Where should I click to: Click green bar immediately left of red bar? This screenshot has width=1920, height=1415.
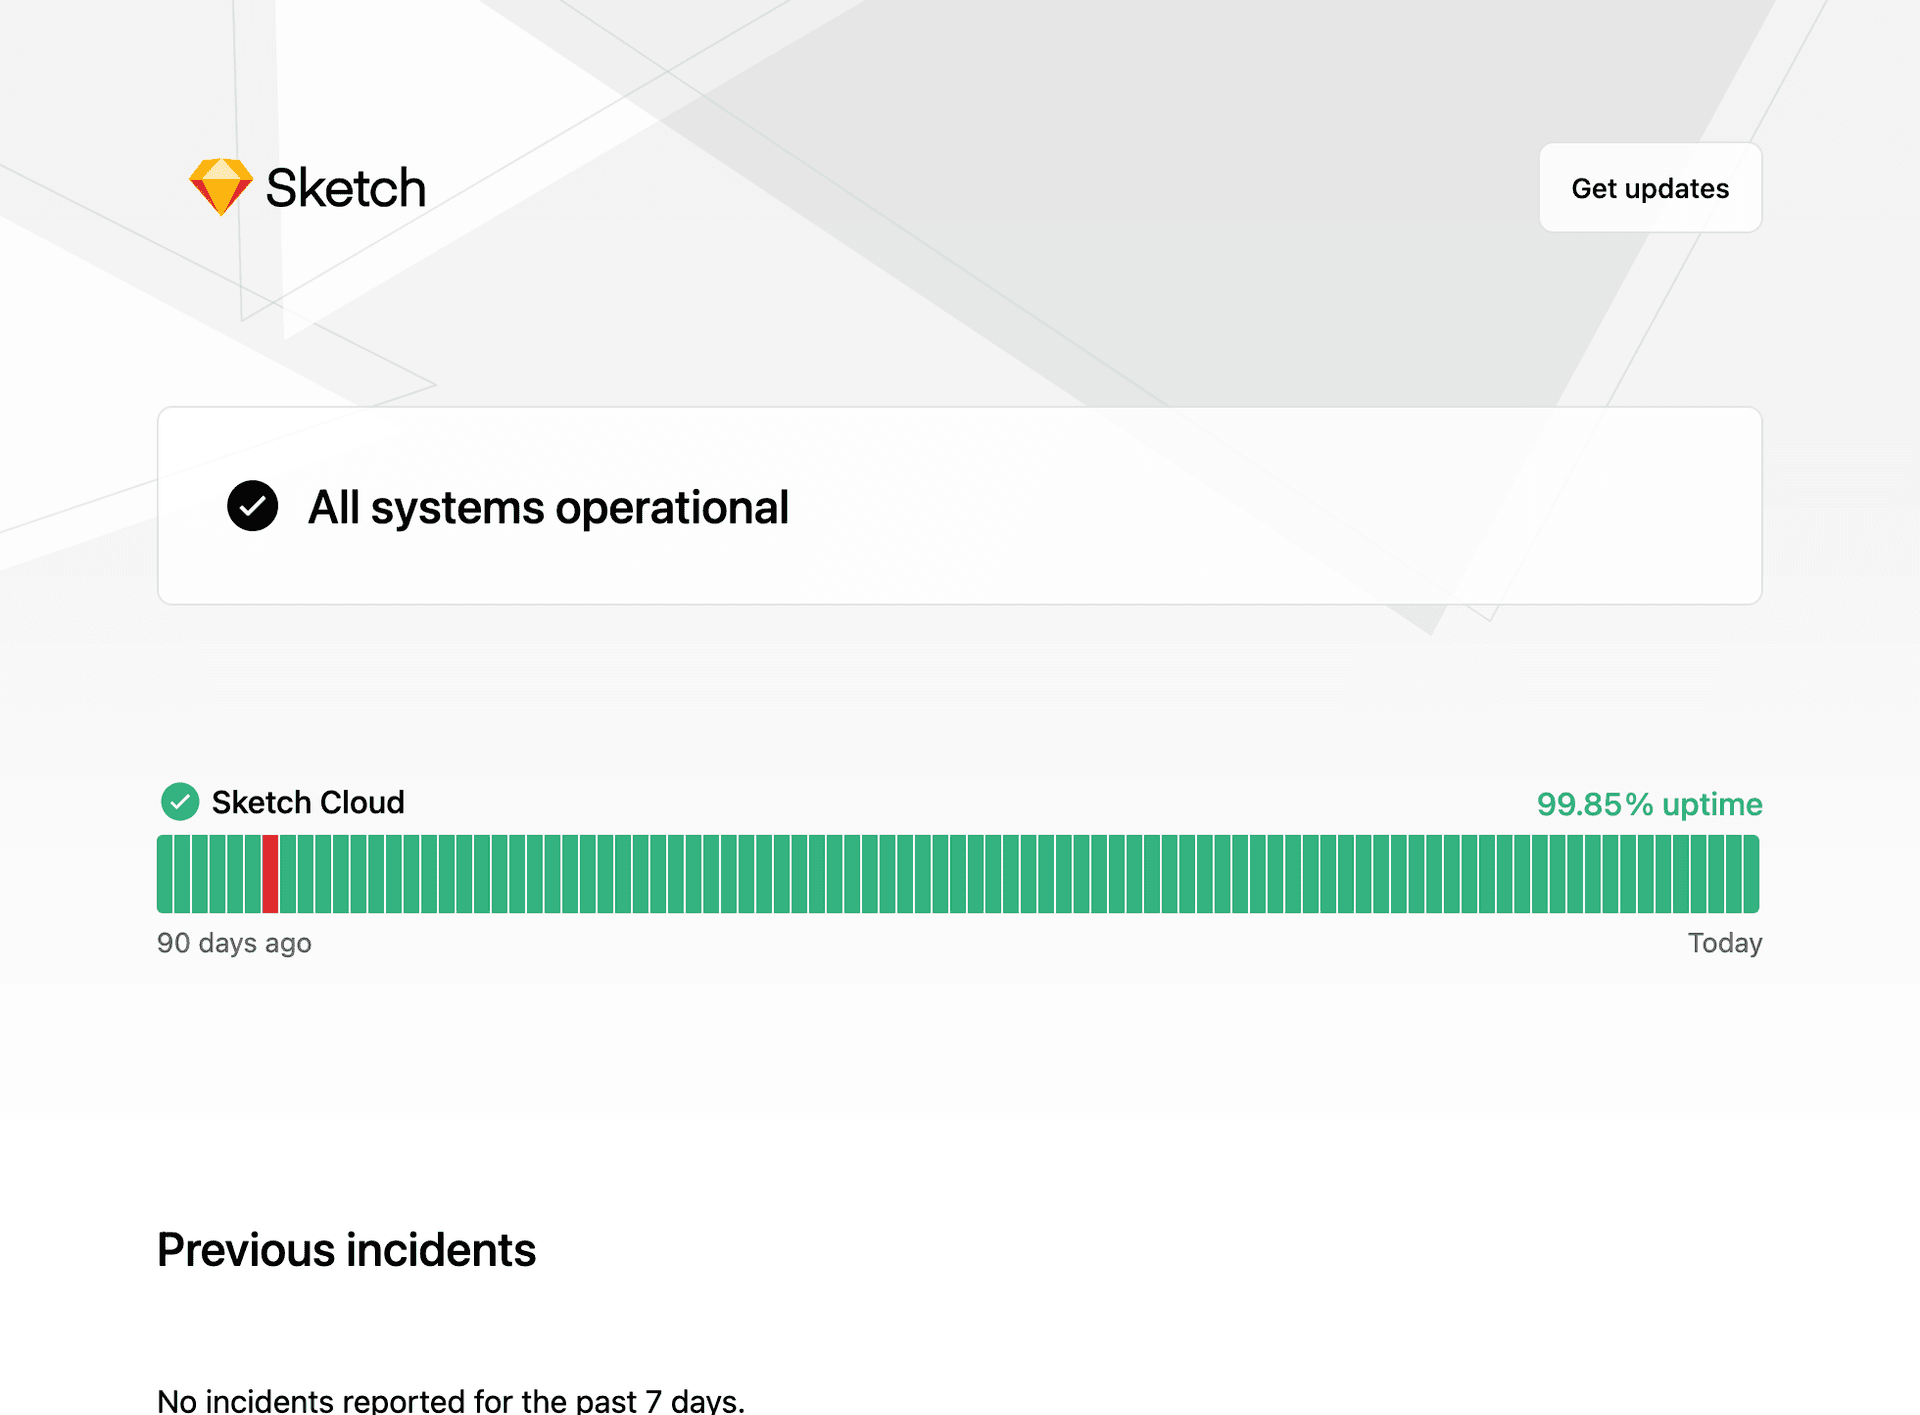(x=253, y=874)
